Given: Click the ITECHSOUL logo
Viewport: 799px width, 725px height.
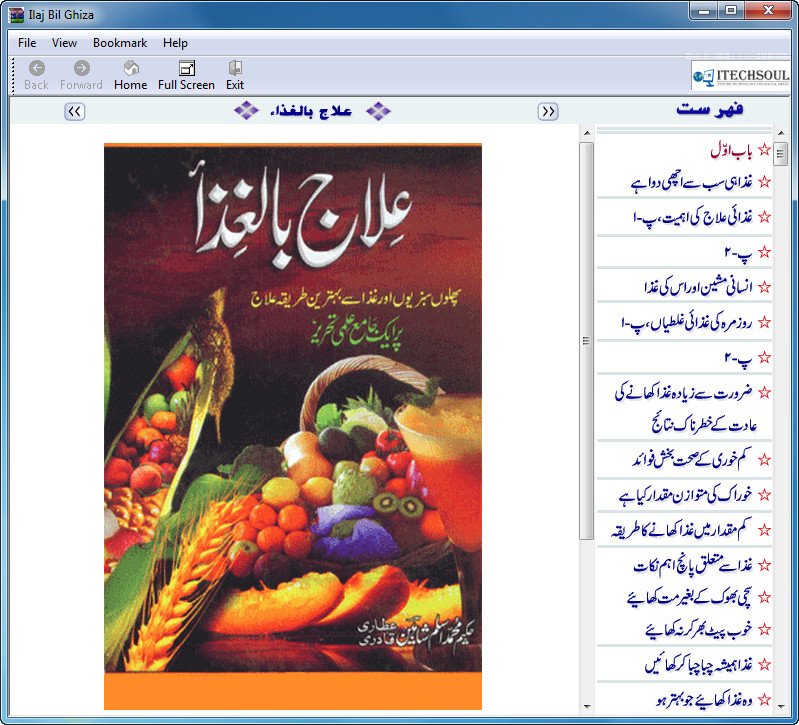Looking at the screenshot, I should tap(740, 76).
